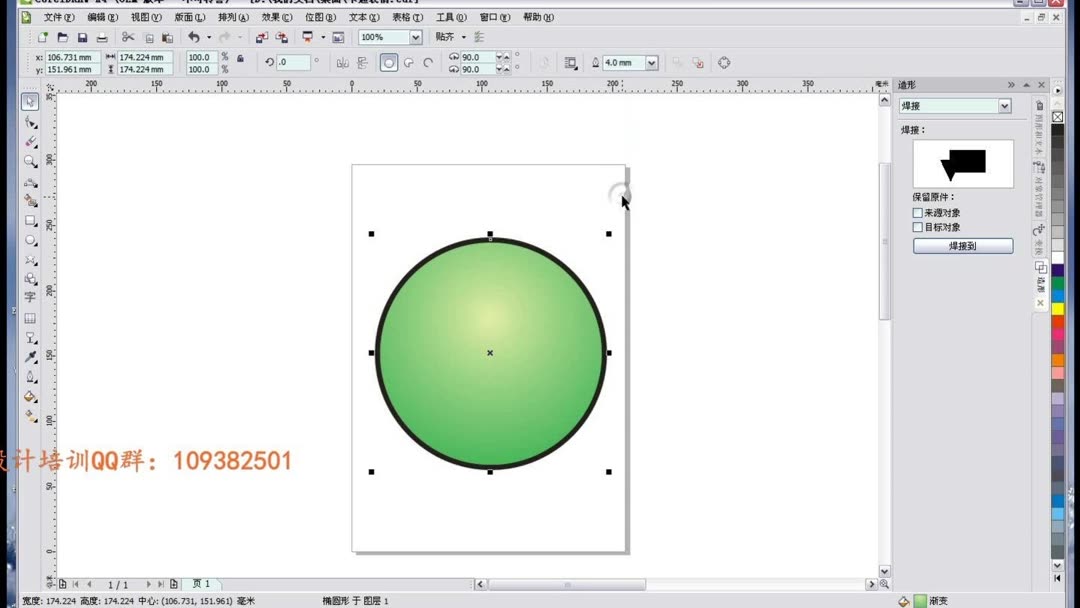
Task: Open the zoom level dropdown showing 100%
Action: [x=413, y=37]
